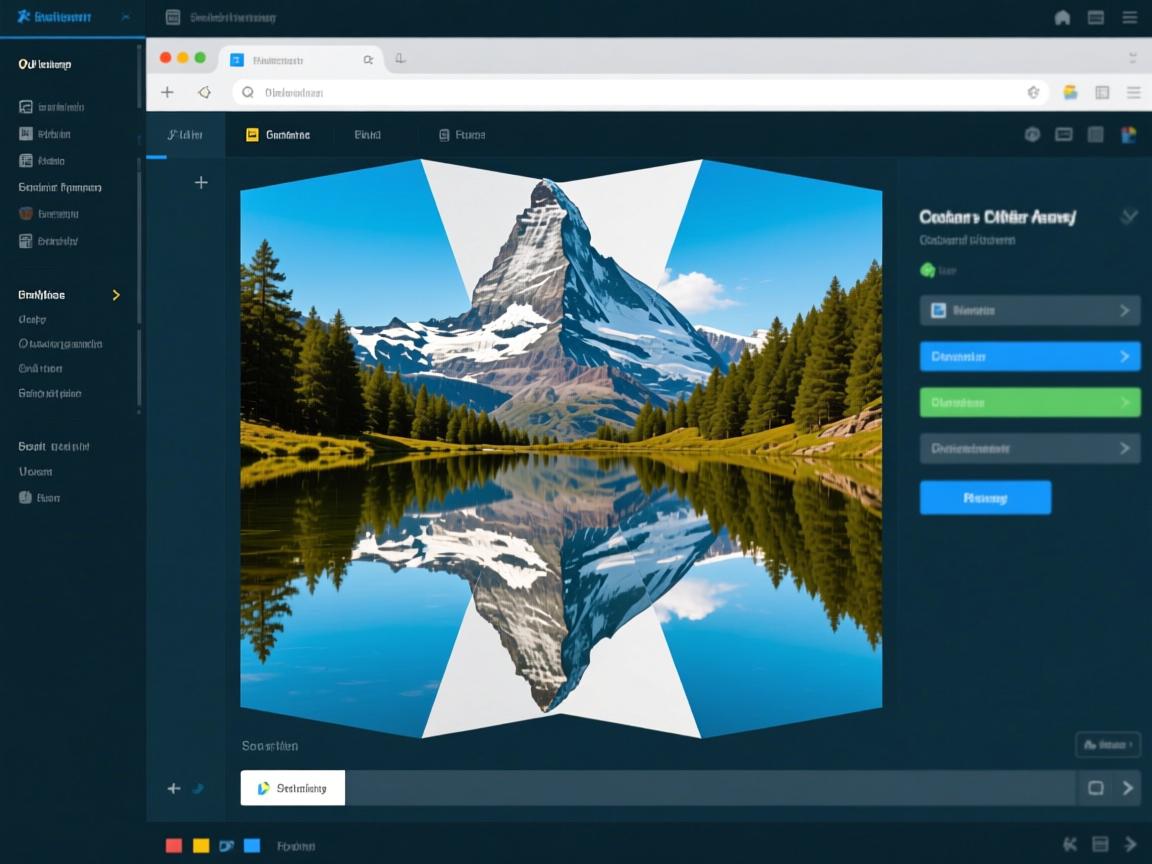
Task: Click the double-arrow back icon at bottom right
Action: (x=1070, y=845)
